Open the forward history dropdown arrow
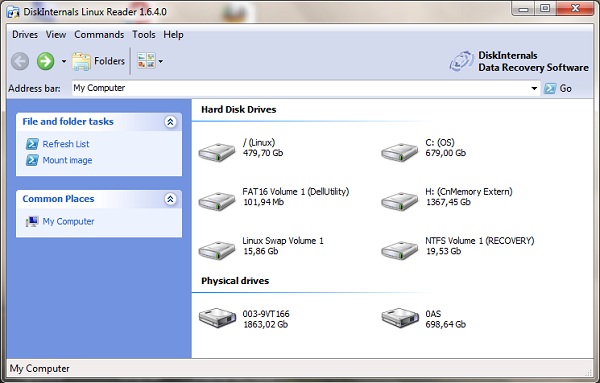Image resolution: width=600 pixels, height=383 pixels. pyautogui.click(x=64, y=61)
